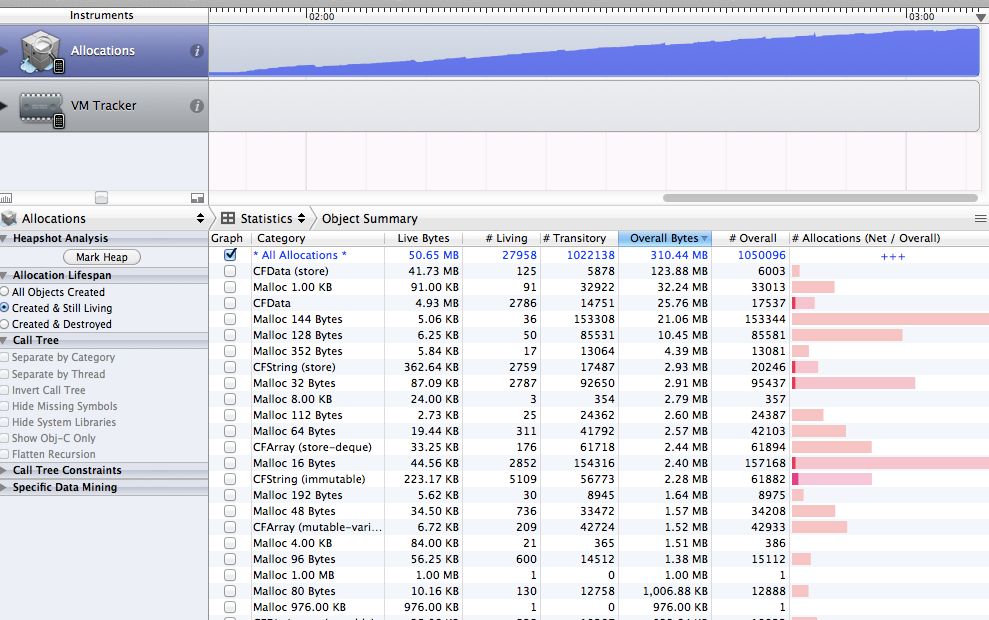989x620 pixels.
Task: Expand the Call Tree Constraints section
Action: tap(4, 471)
